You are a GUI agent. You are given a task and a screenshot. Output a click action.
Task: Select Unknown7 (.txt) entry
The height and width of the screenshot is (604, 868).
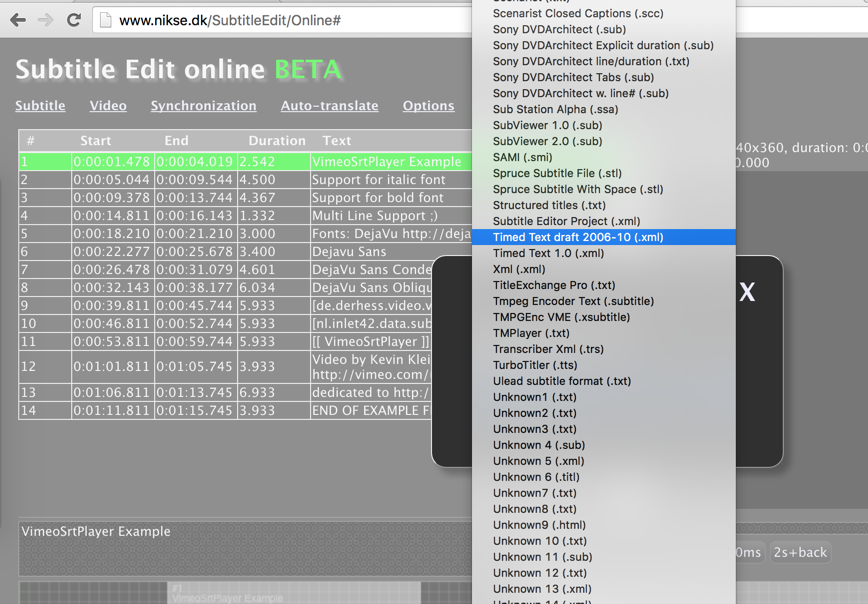click(604, 494)
